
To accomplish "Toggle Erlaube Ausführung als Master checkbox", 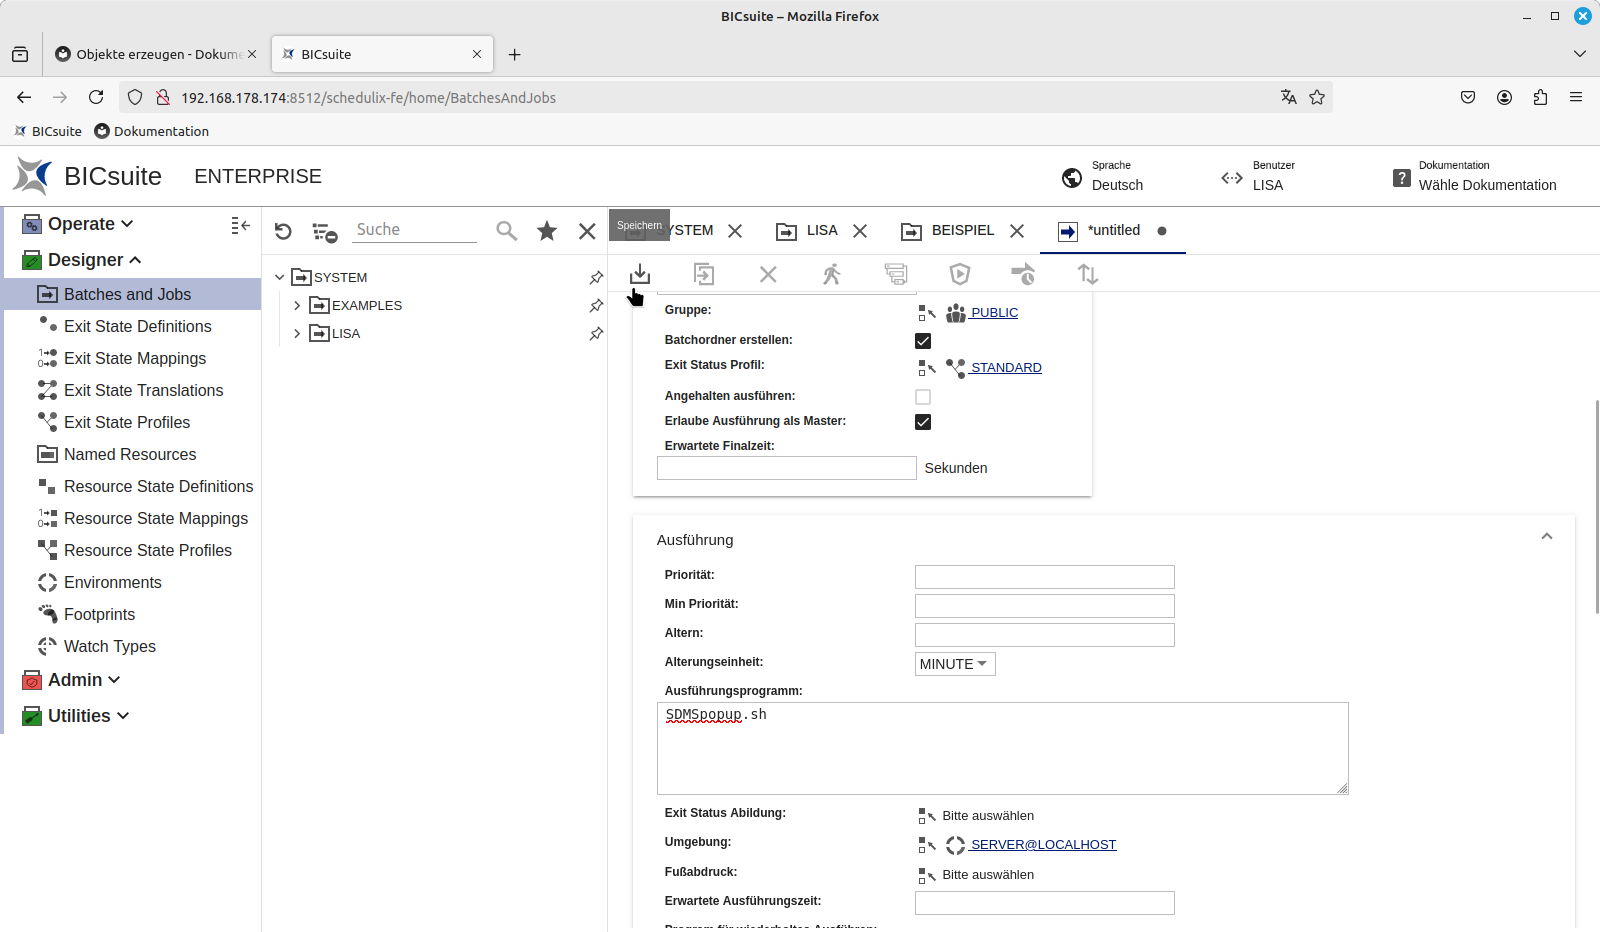I will coord(923,422).
